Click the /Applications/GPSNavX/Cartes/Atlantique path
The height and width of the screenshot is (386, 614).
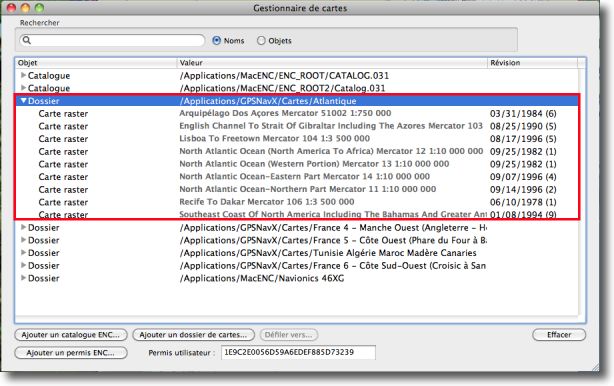click(268, 101)
